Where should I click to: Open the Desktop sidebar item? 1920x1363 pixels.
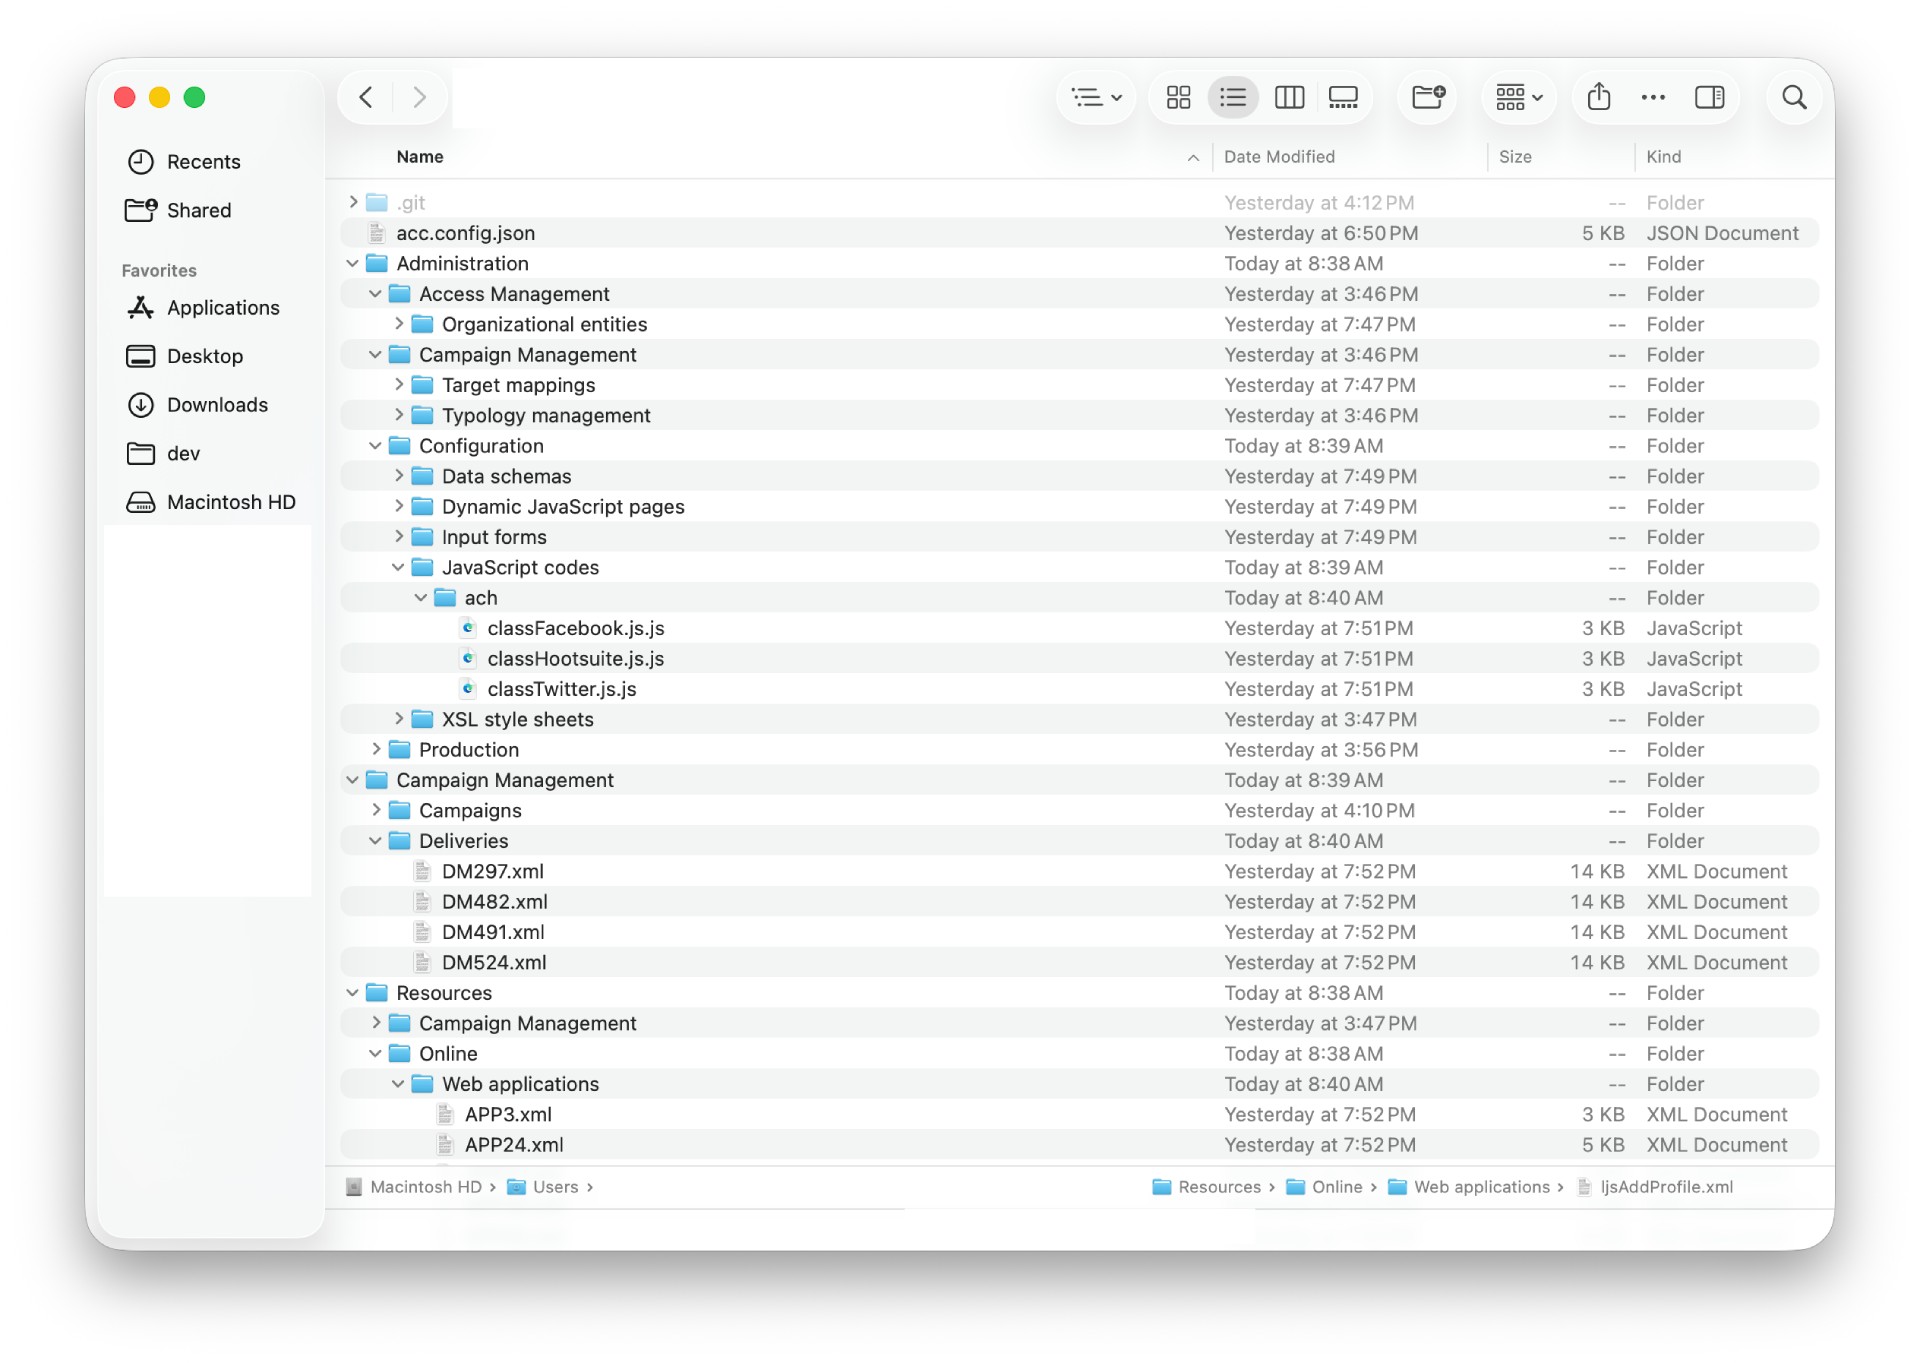pos(205,356)
